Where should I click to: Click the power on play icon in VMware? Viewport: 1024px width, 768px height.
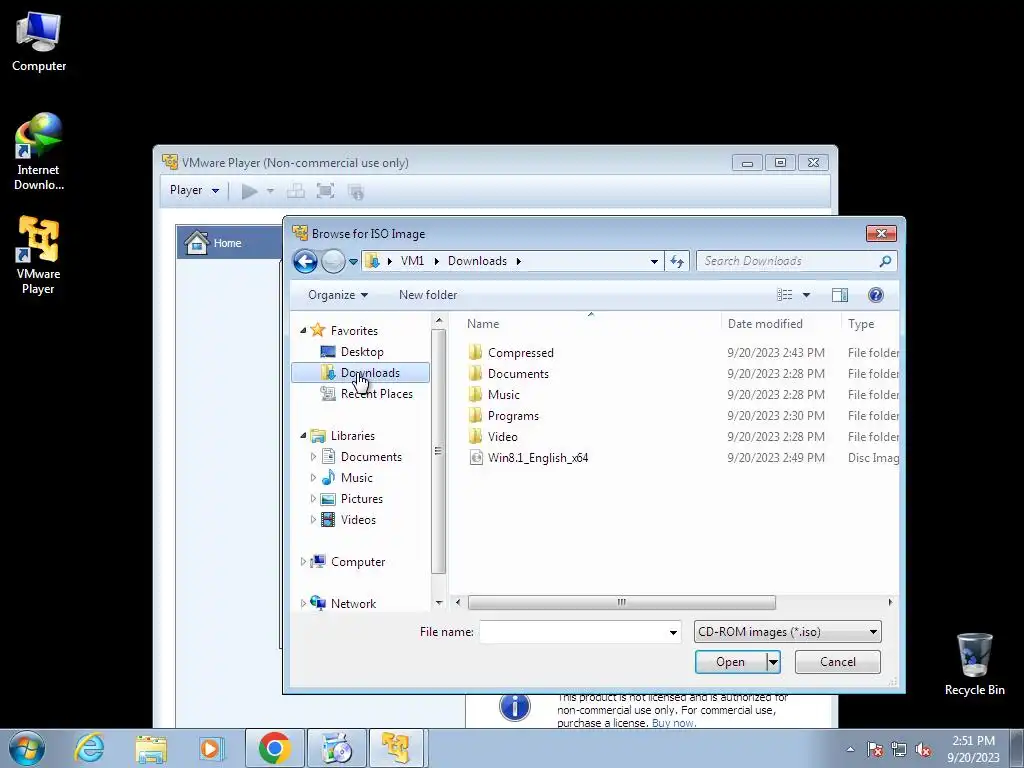pyautogui.click(x=249, y=191)
